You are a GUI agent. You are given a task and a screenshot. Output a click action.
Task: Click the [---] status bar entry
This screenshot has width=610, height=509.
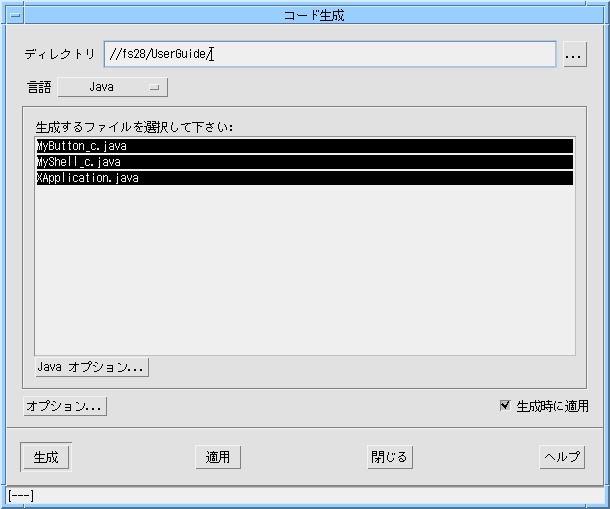pos(21,496)
